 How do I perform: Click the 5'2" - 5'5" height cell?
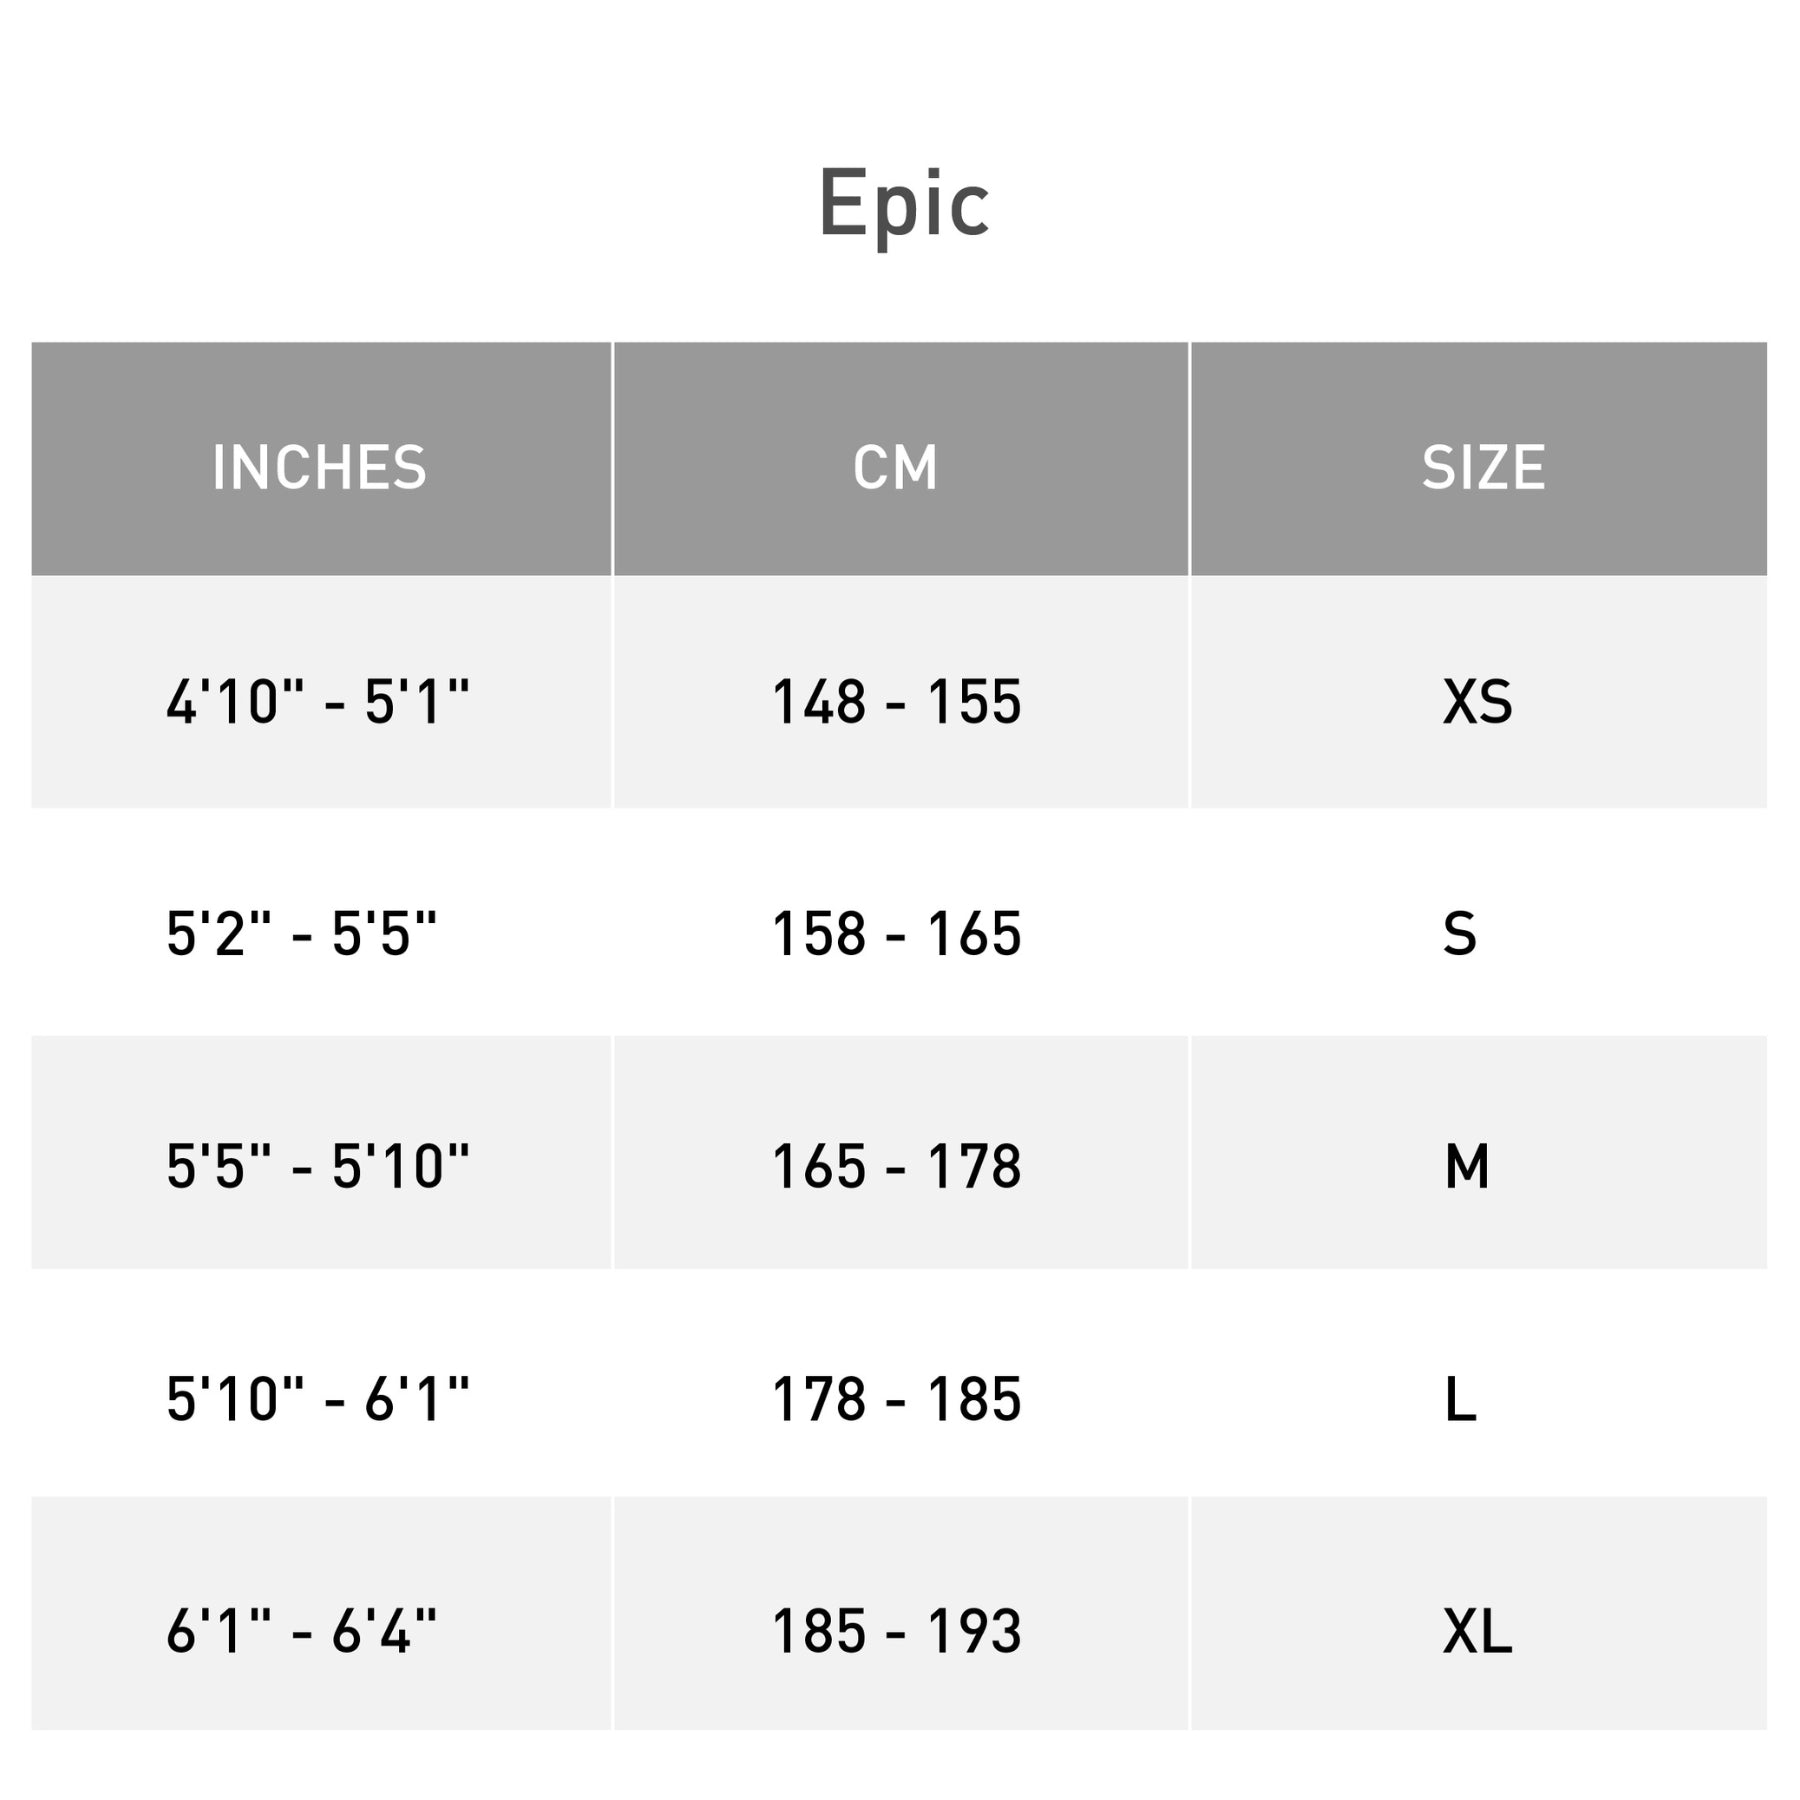point(302,934)
